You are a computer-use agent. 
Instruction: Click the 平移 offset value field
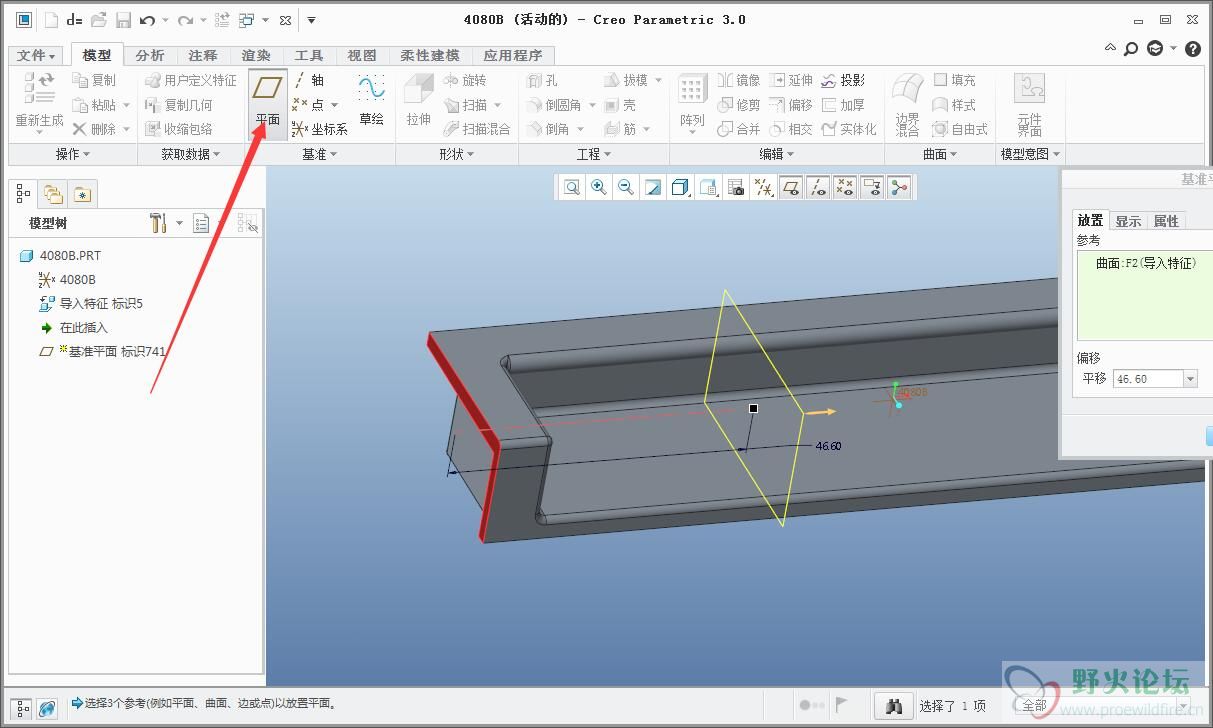[1148, 379]
